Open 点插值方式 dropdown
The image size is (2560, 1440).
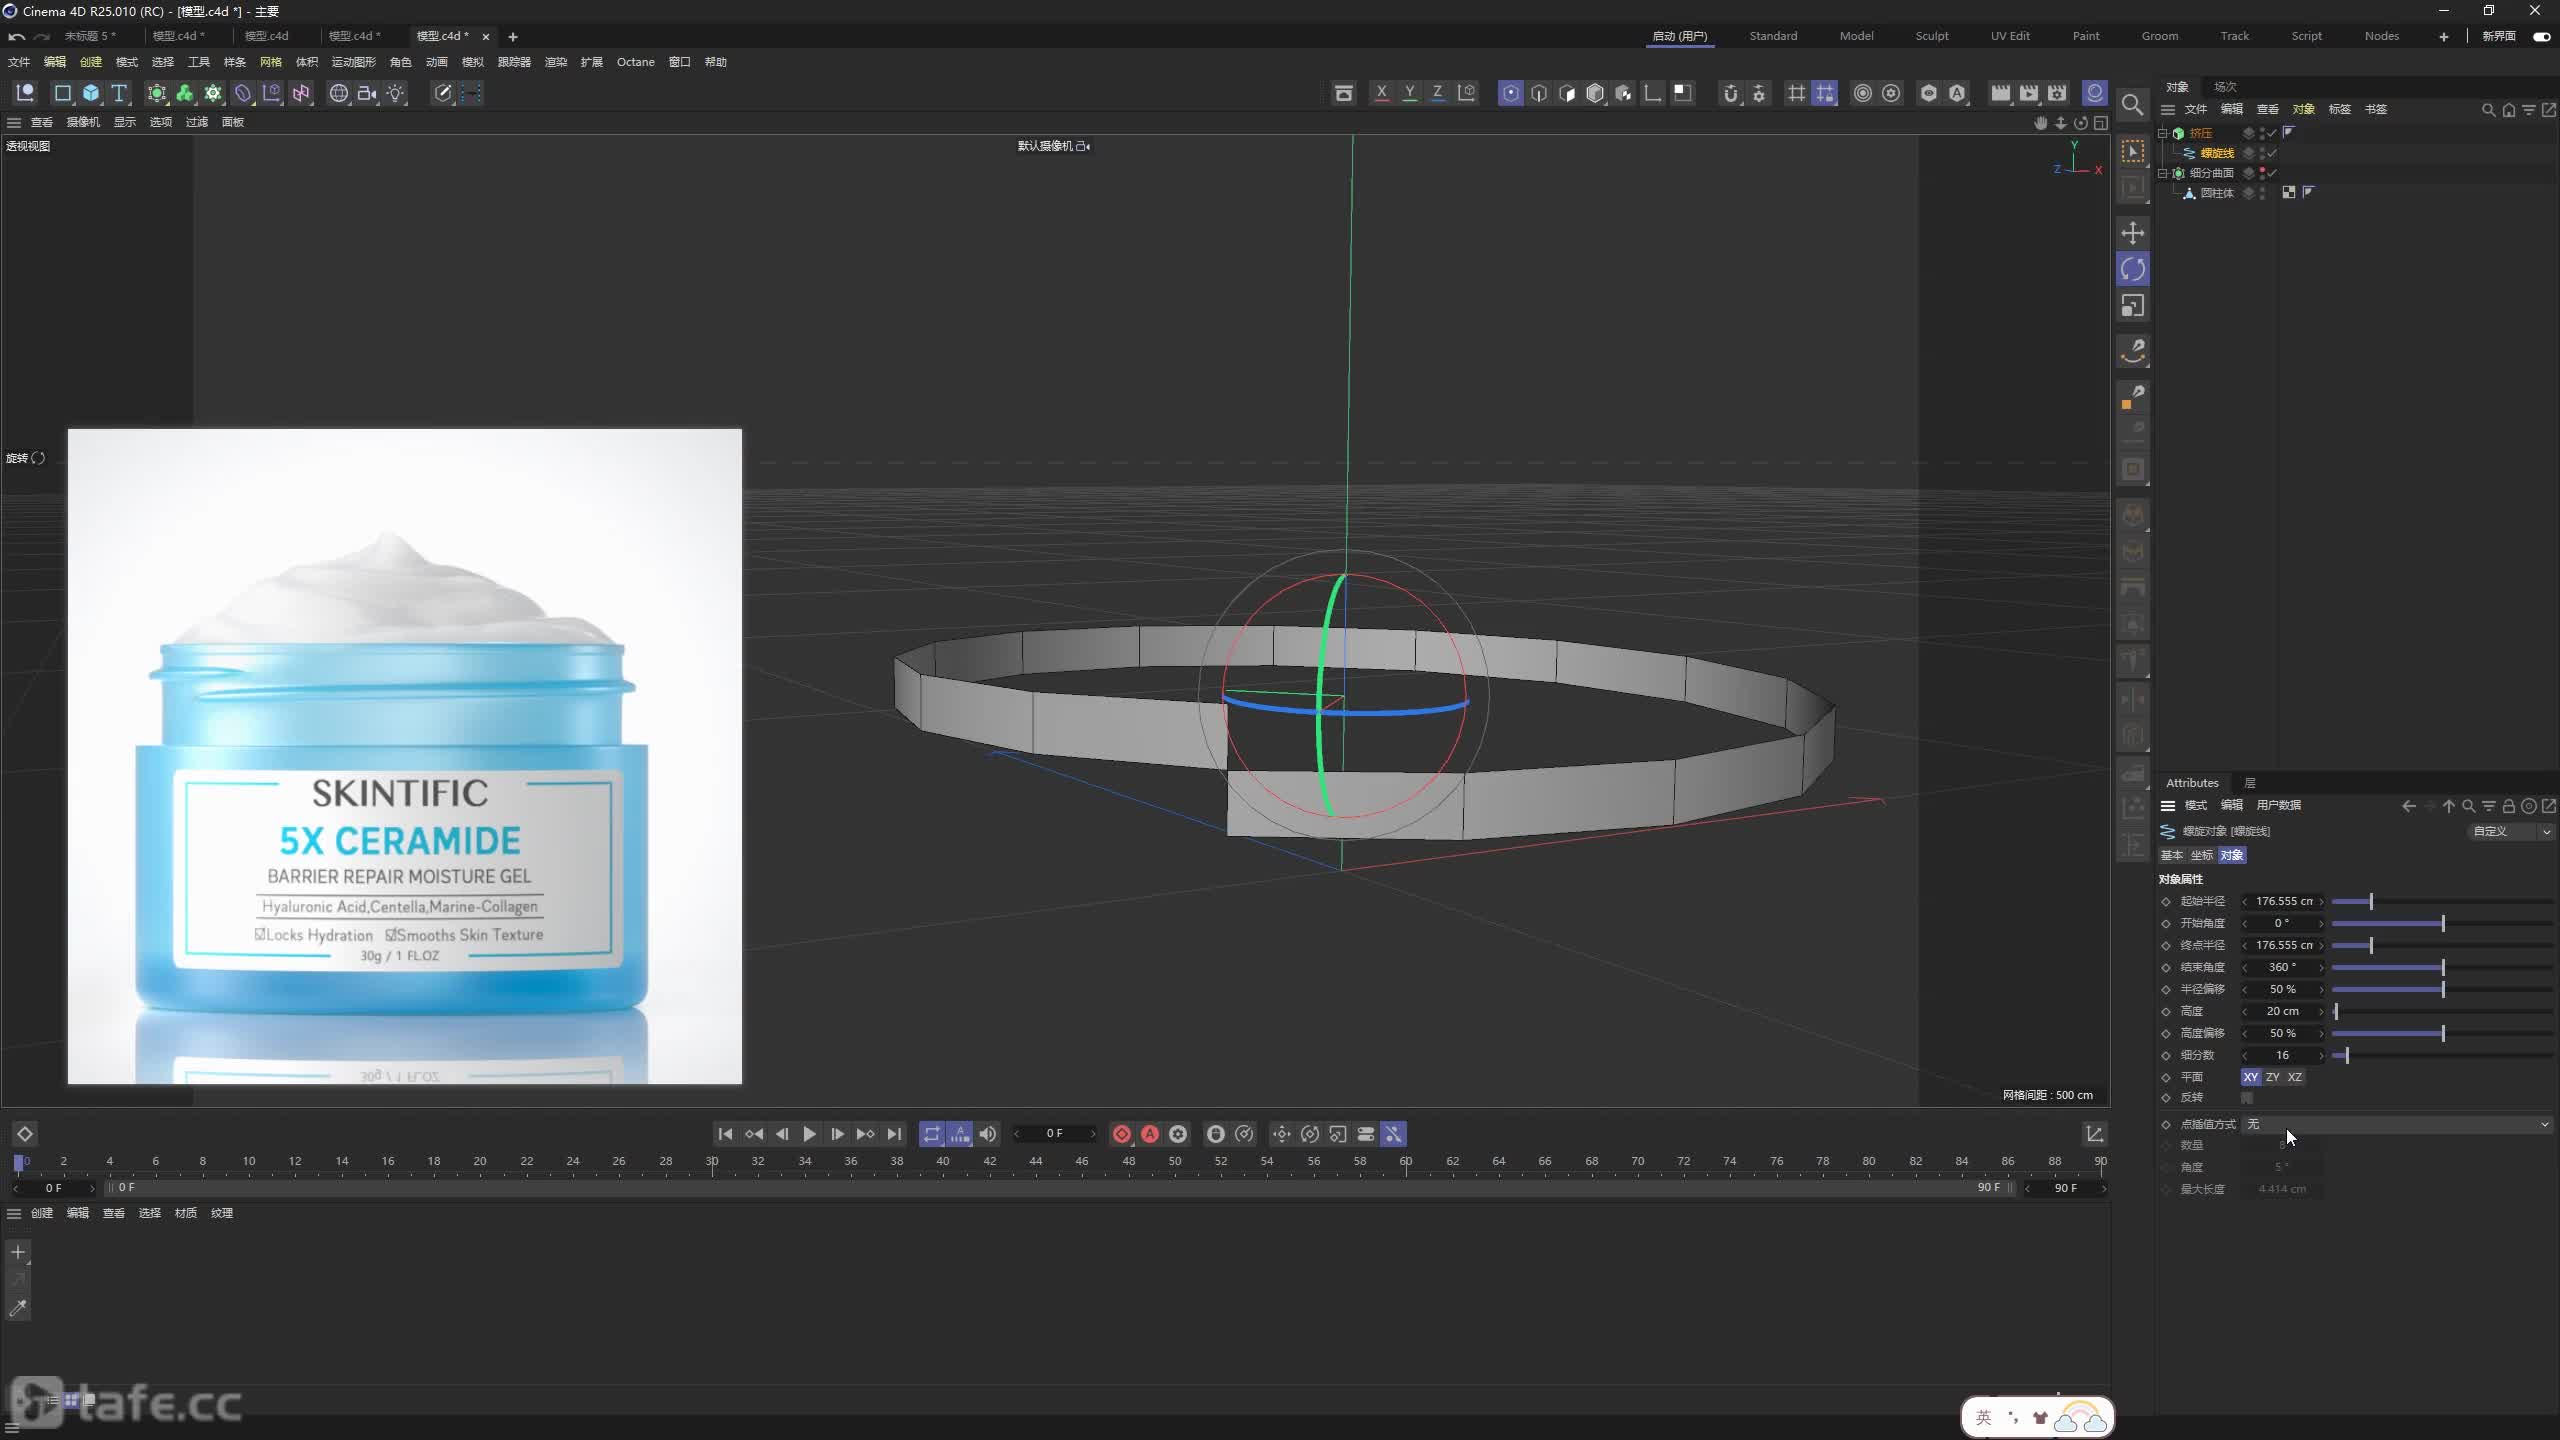[2396, 1125]
